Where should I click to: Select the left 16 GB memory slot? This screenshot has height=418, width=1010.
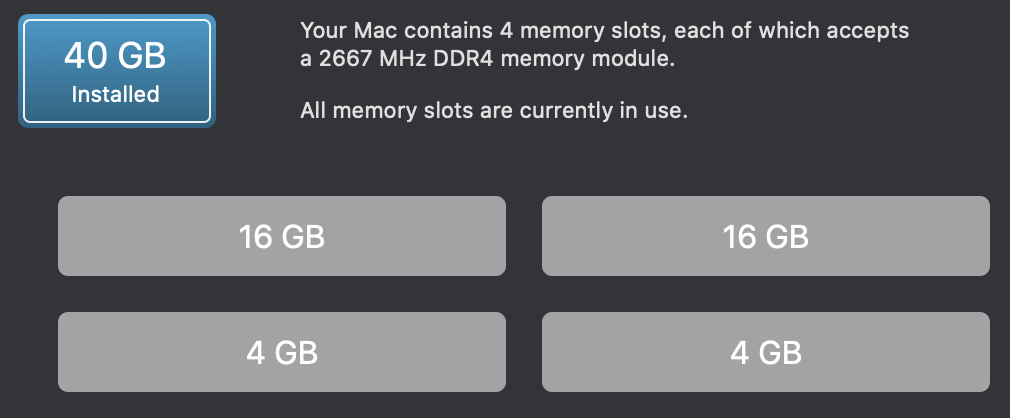coord(281,236)
